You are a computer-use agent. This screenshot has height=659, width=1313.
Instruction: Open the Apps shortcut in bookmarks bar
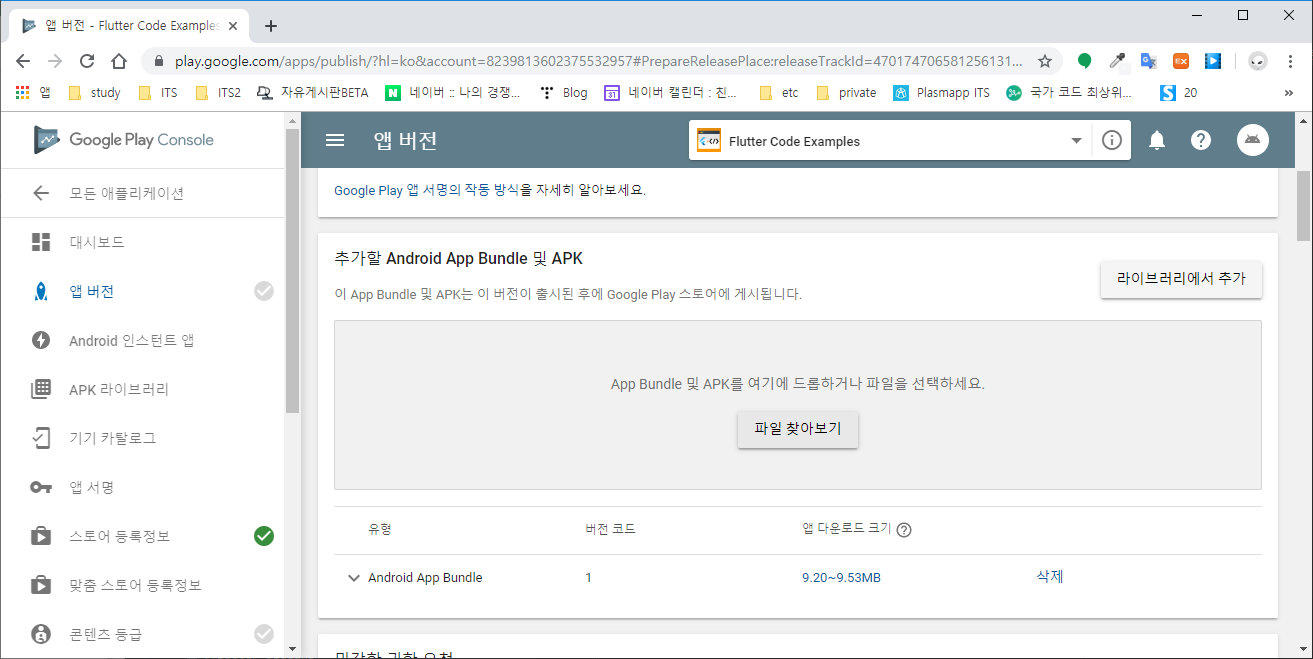coord(32,93)
